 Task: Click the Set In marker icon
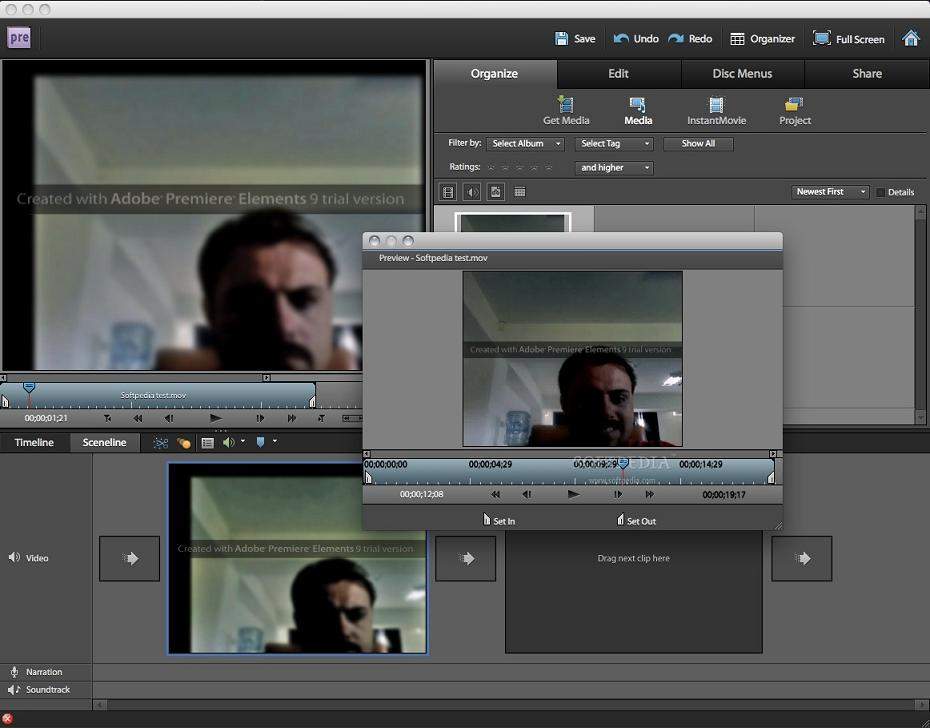(487, 520)
